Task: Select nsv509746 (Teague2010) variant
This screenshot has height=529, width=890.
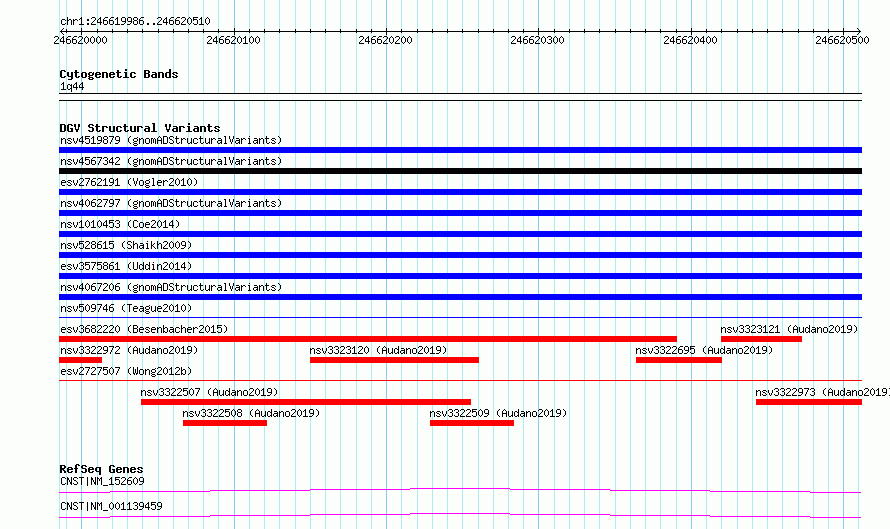Action: pos(126,308)
